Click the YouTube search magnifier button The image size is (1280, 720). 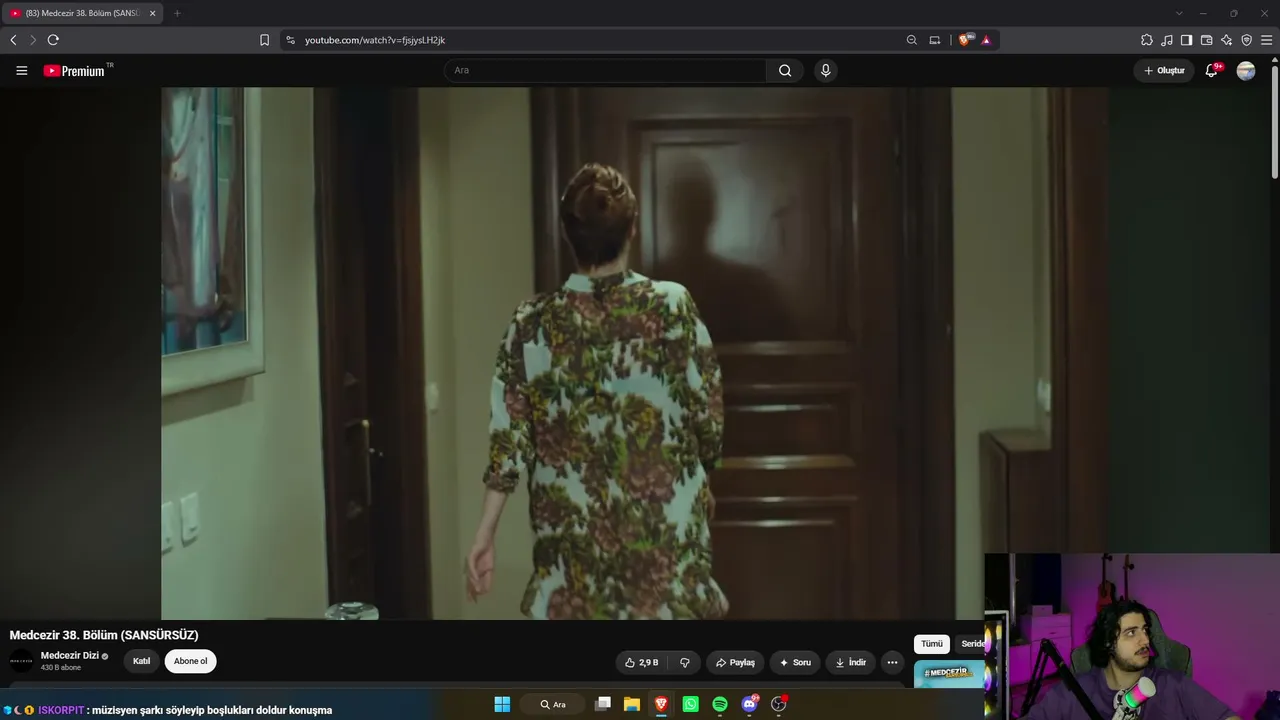(785, 71)
